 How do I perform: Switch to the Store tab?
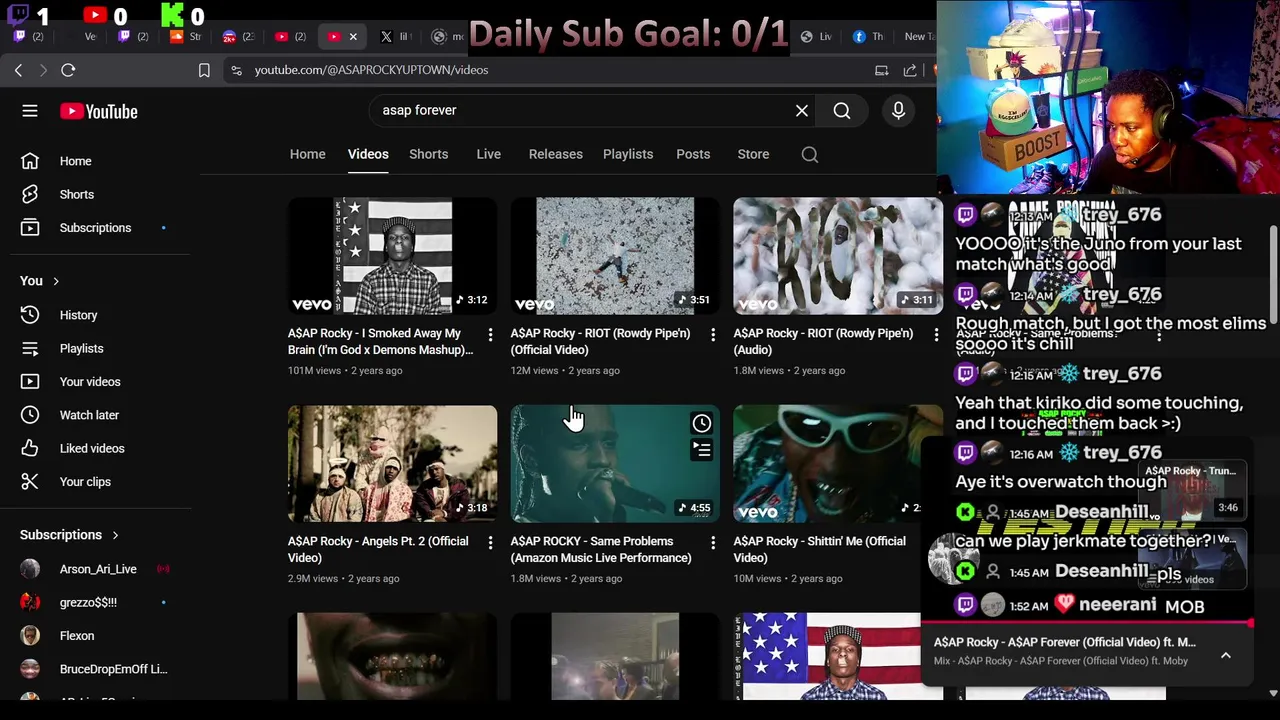click(x=753, y=154)
